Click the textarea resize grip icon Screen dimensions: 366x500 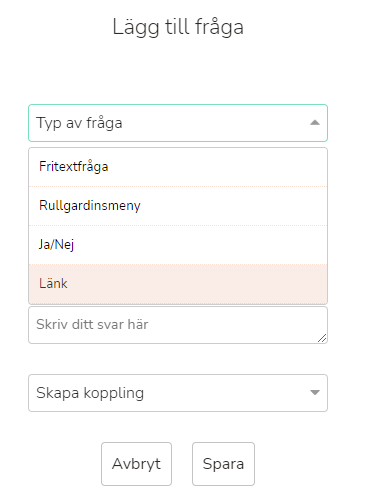pos(322,338)
